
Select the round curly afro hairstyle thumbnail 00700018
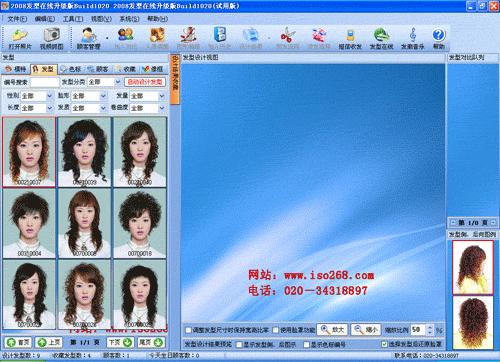tap(140, 223)
